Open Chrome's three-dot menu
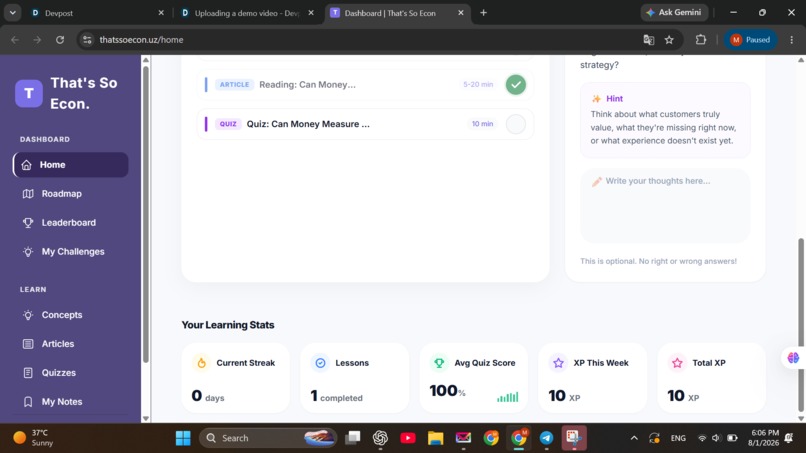Image resolution: width=806 pixels, height=453 pixels. tap(792, 40)
